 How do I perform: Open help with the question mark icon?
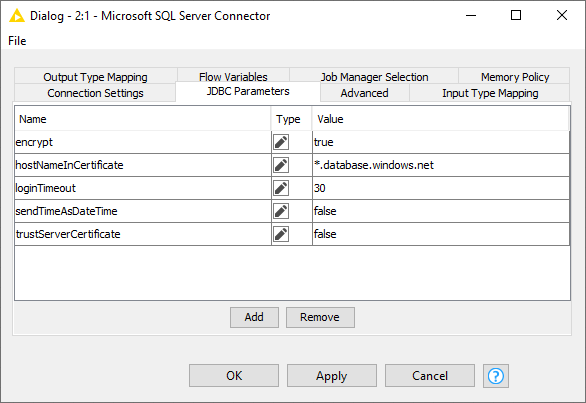pyautogui.click(x=496, y=376)
